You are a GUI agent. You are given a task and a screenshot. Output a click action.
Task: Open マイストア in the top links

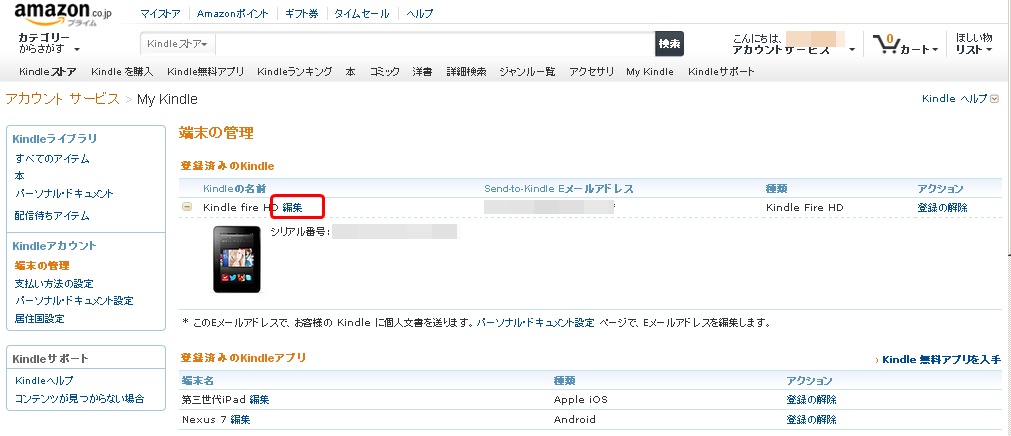(162, 13)
